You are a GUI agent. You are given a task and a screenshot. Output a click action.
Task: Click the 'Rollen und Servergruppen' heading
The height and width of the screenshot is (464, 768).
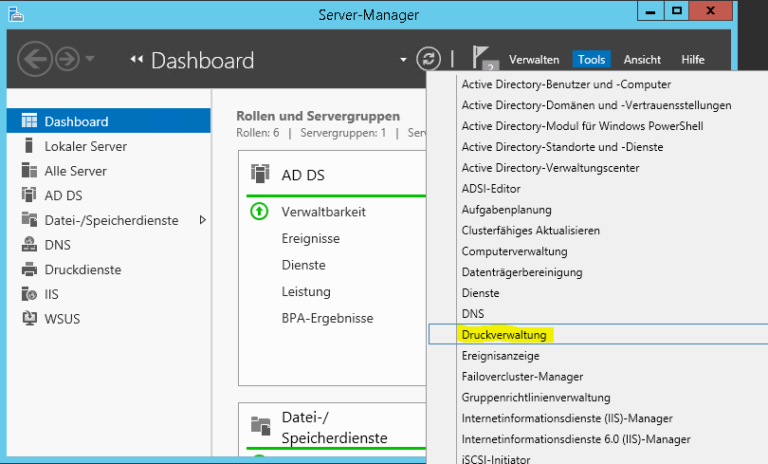point(318,116)
